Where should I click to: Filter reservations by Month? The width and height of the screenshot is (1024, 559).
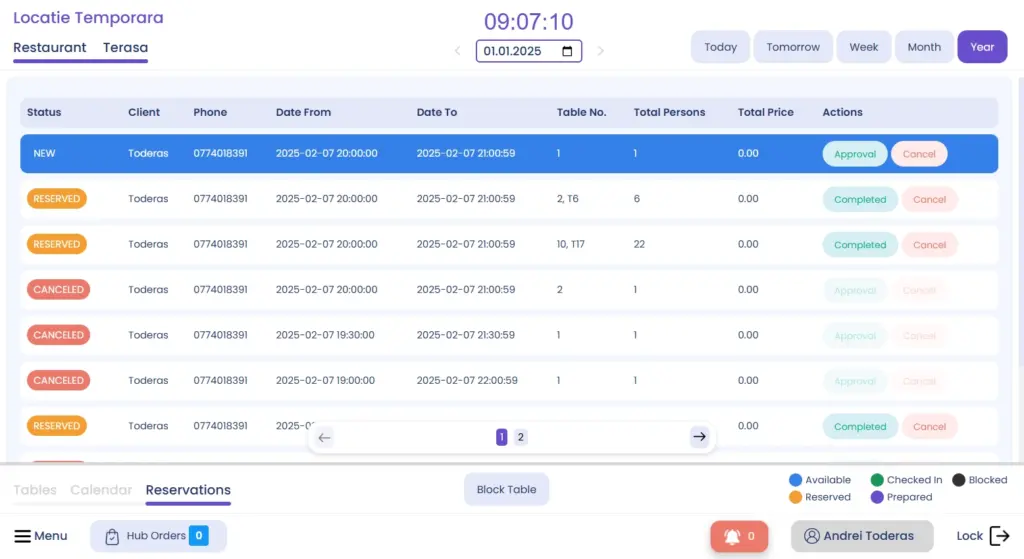coord(924,47)
